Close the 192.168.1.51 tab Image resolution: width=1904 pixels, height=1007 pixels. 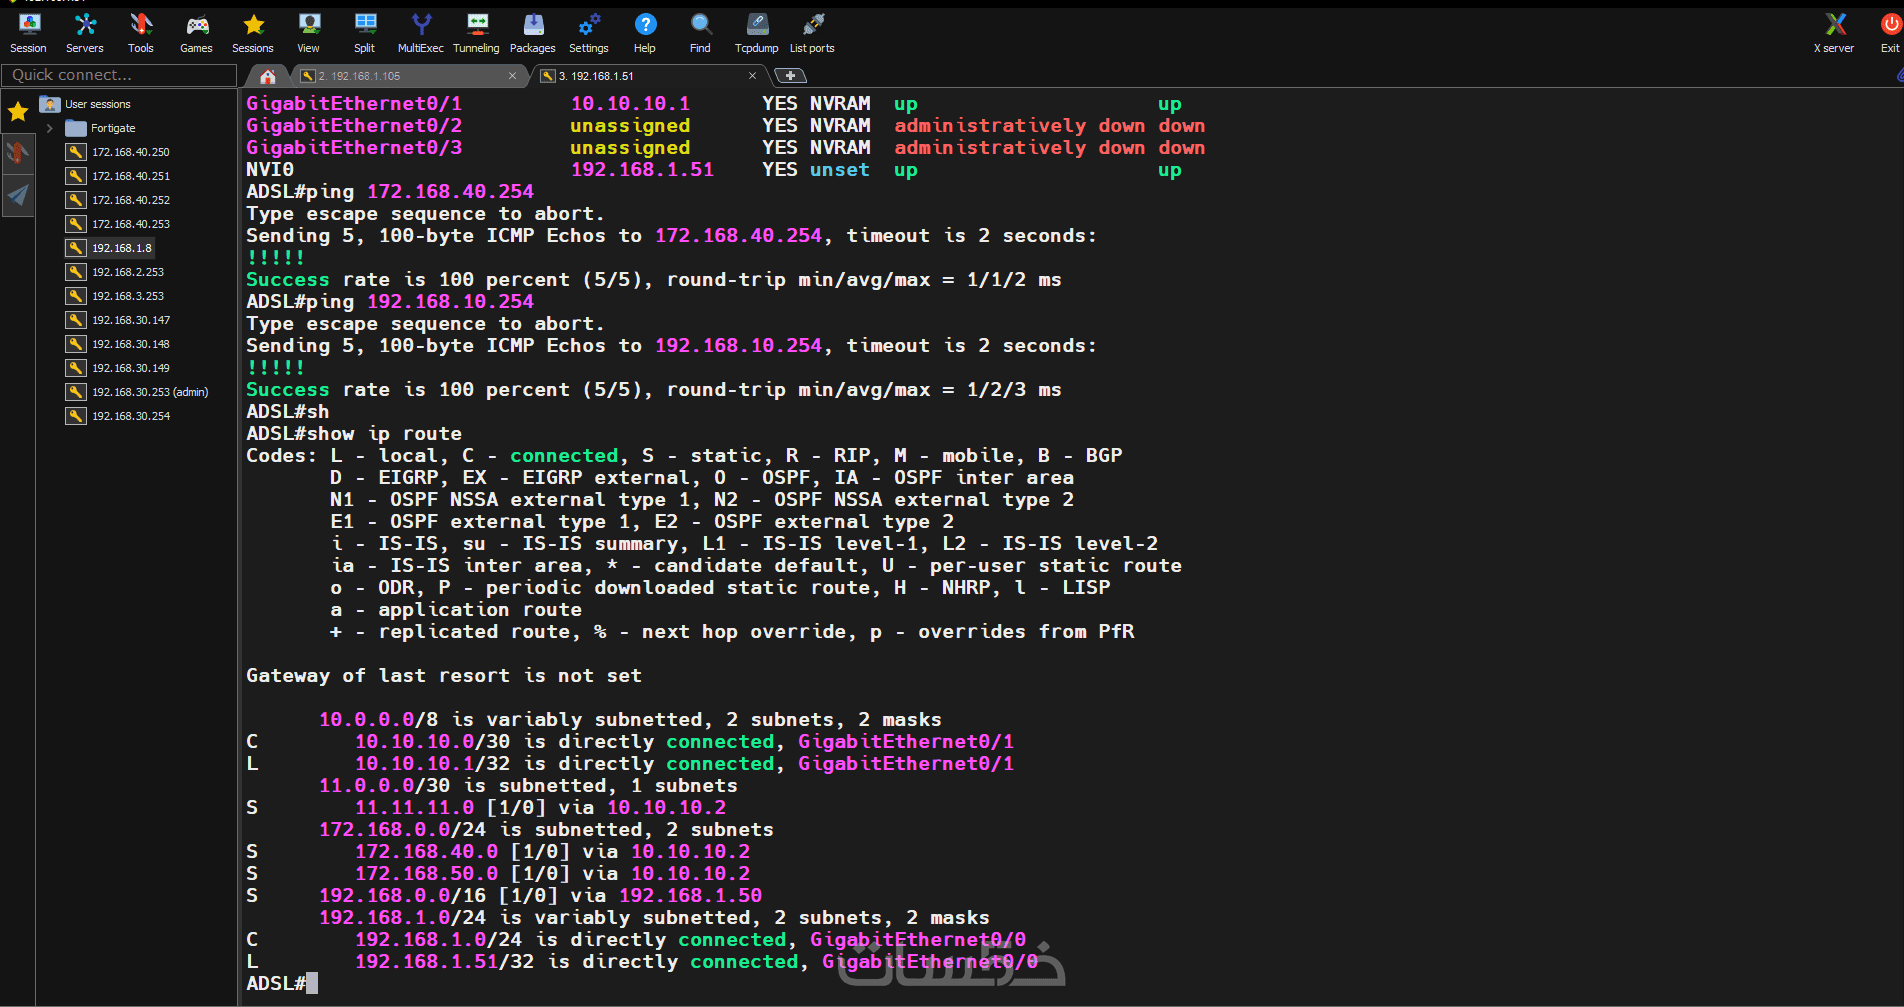752,76
